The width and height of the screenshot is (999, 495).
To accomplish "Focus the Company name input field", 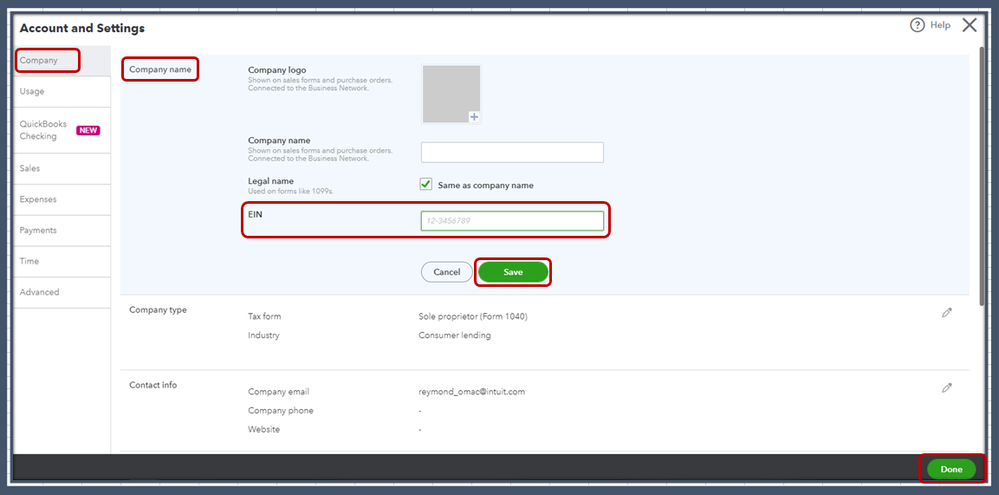I will click(x=512, y=152).
